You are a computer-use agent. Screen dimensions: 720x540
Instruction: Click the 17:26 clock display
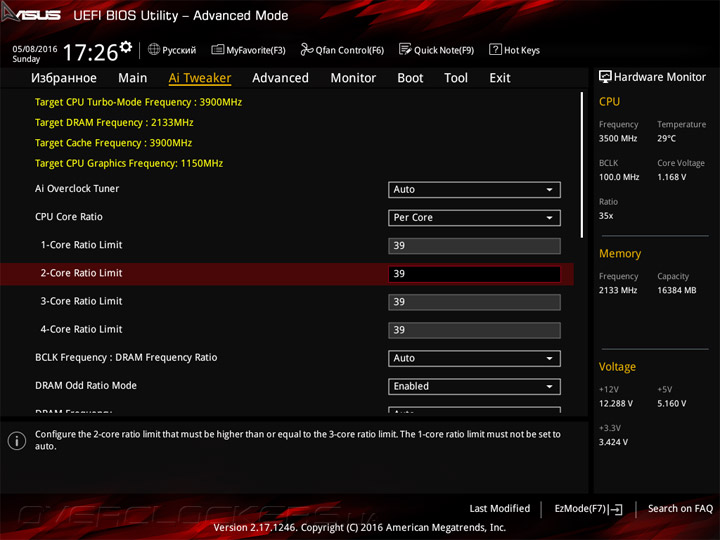click(90, 52)
